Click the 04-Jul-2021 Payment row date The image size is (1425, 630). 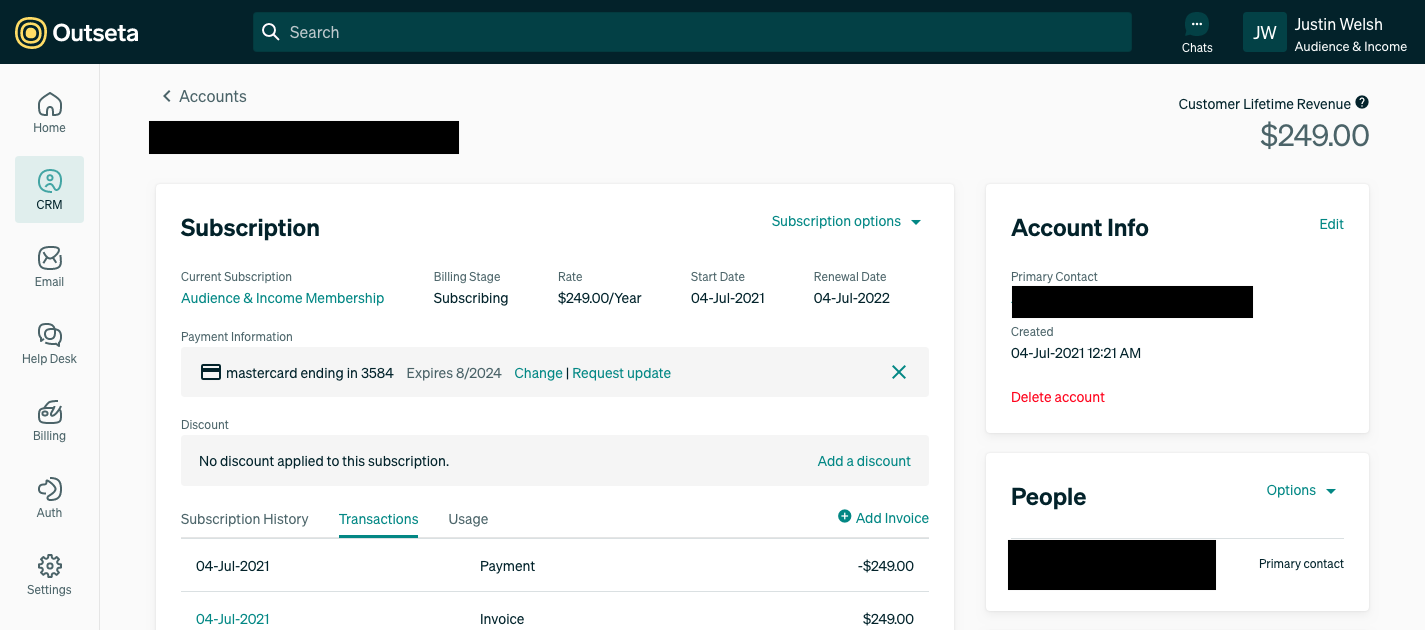point(232,566)
